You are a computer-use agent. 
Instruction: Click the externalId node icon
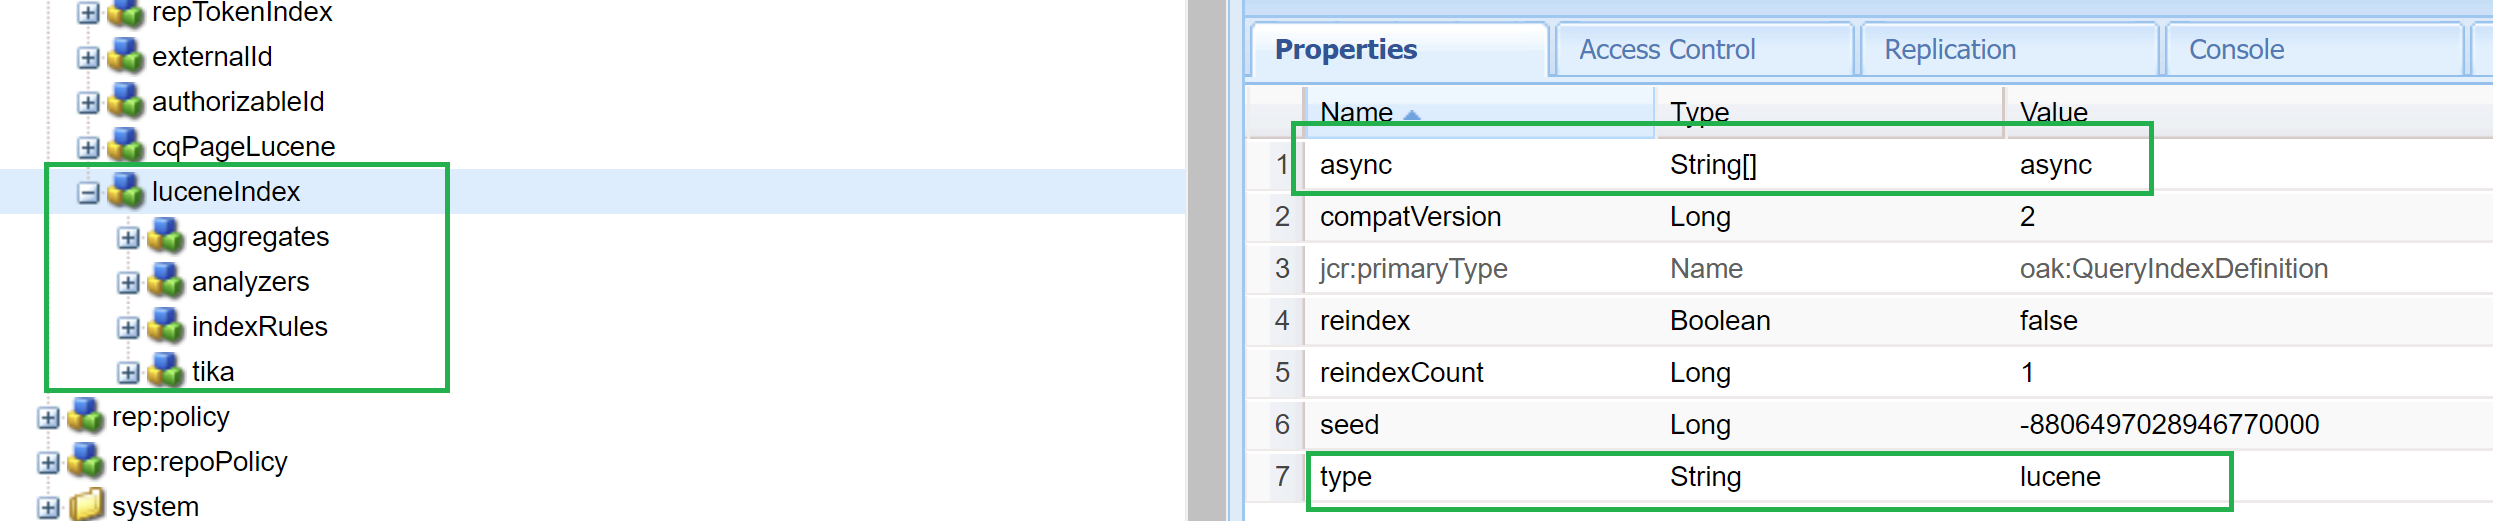(126, 56)
